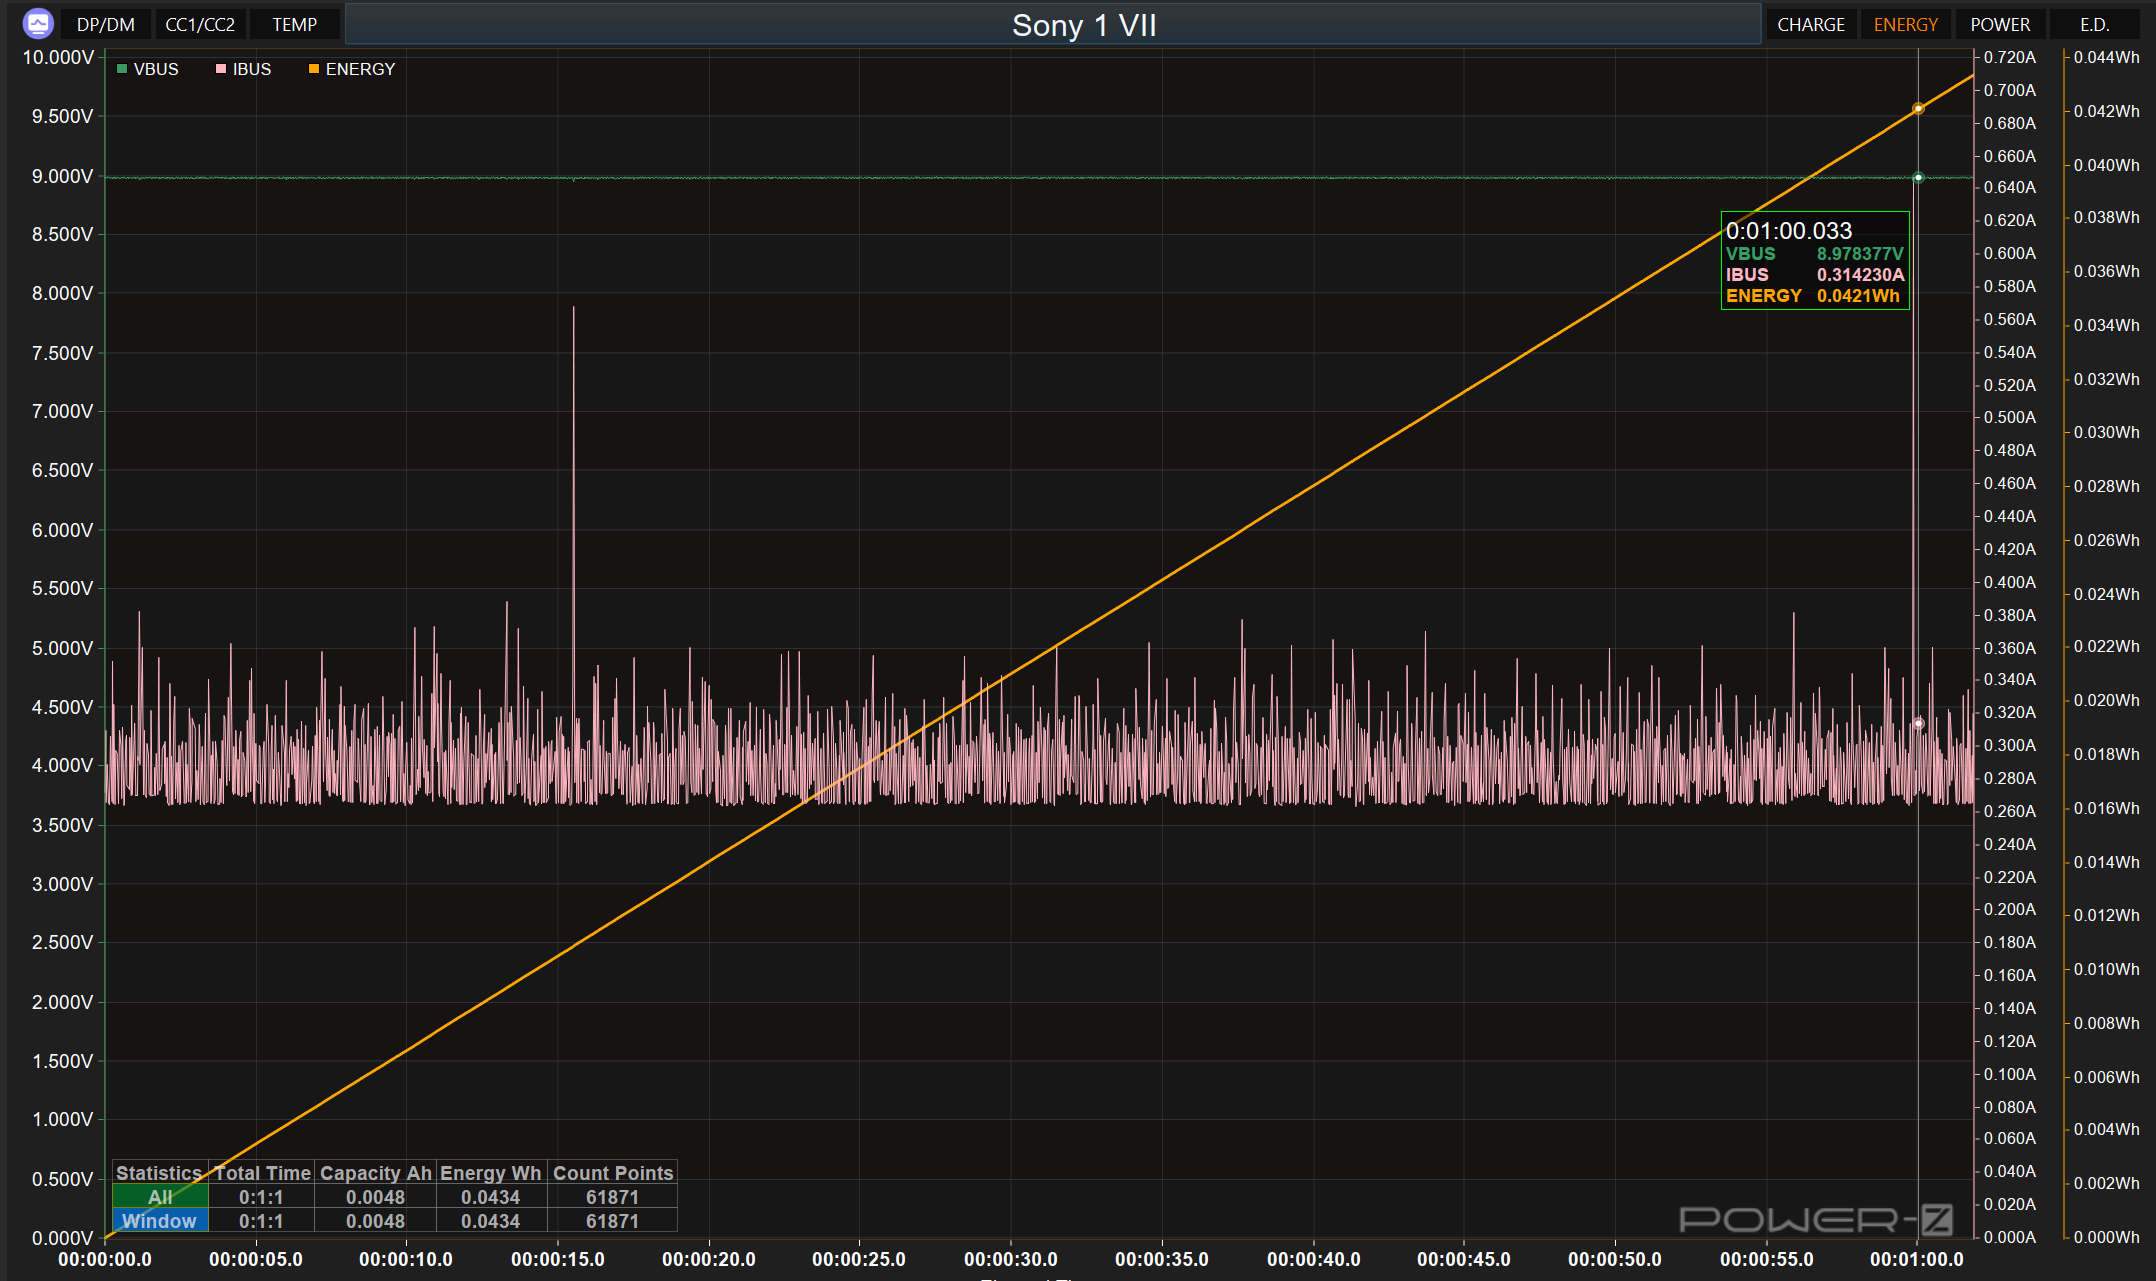Select the All statistics row
Viewport: 2156px width, 1281px height.
(x=160, y=1197)
